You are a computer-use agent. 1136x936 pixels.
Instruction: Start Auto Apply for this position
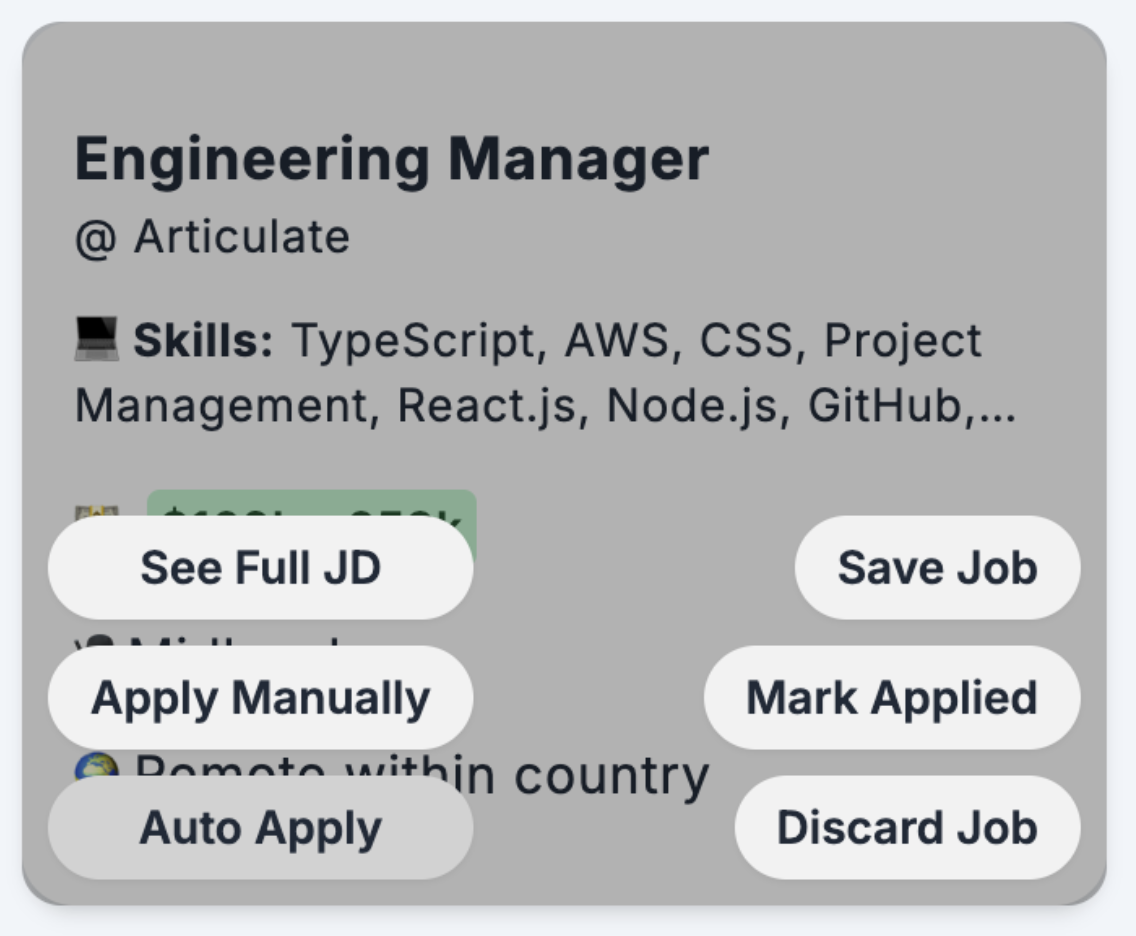tap(261, 828)
